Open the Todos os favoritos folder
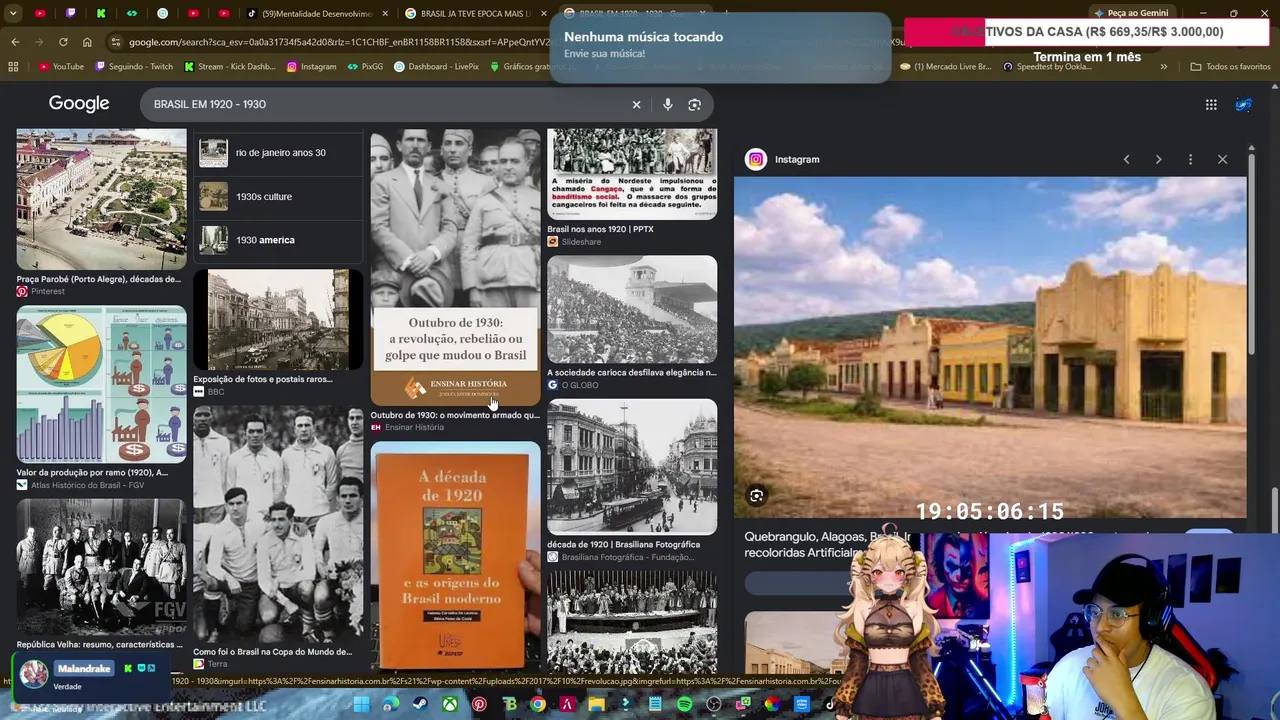The height and width of the screenshot is (720, 1280). pyautogui.click(x=1230, y=67)
